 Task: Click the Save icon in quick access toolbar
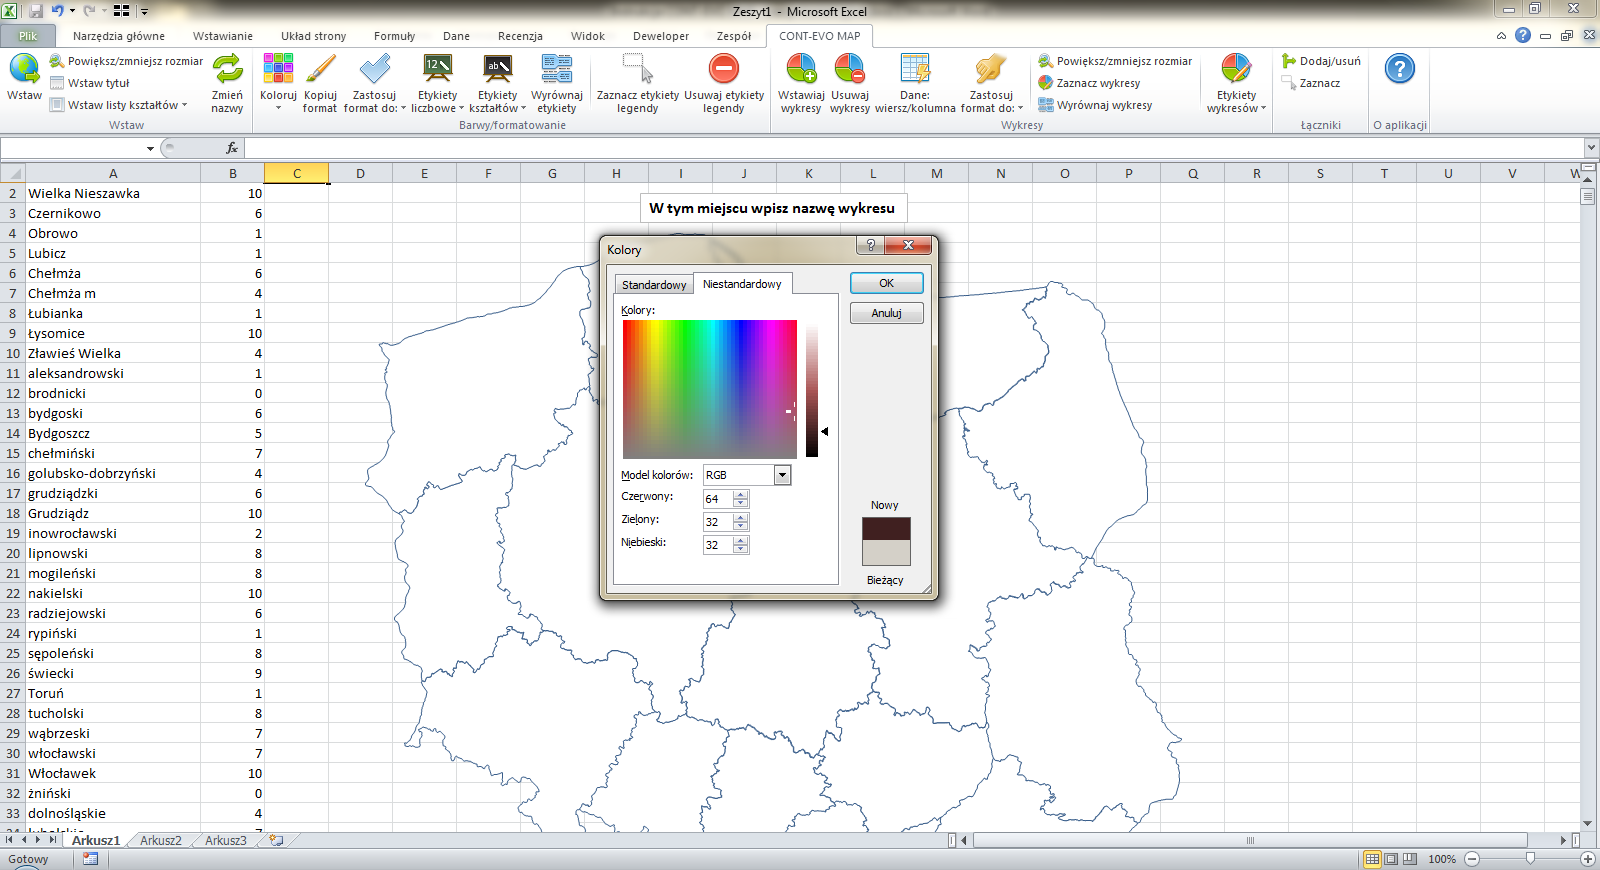(x=36, y=11)
